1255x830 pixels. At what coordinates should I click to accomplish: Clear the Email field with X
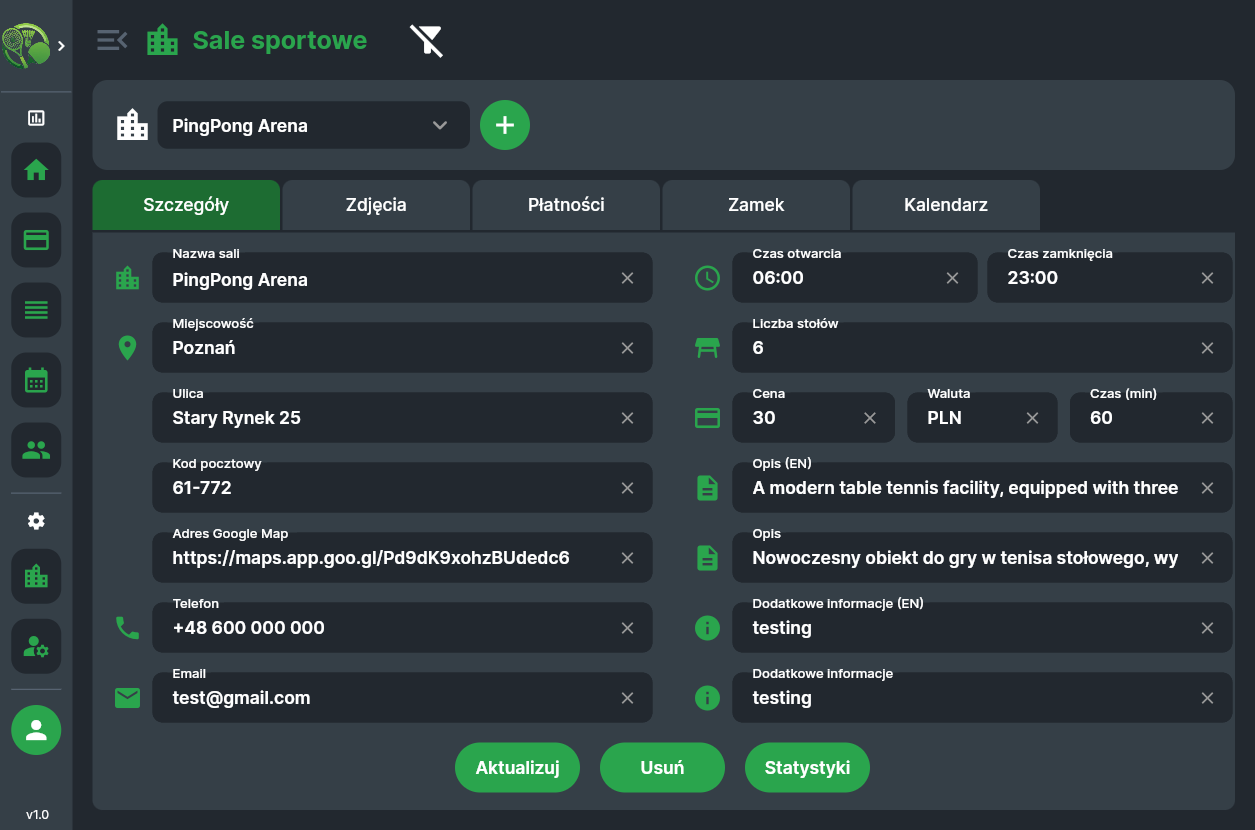627,698
